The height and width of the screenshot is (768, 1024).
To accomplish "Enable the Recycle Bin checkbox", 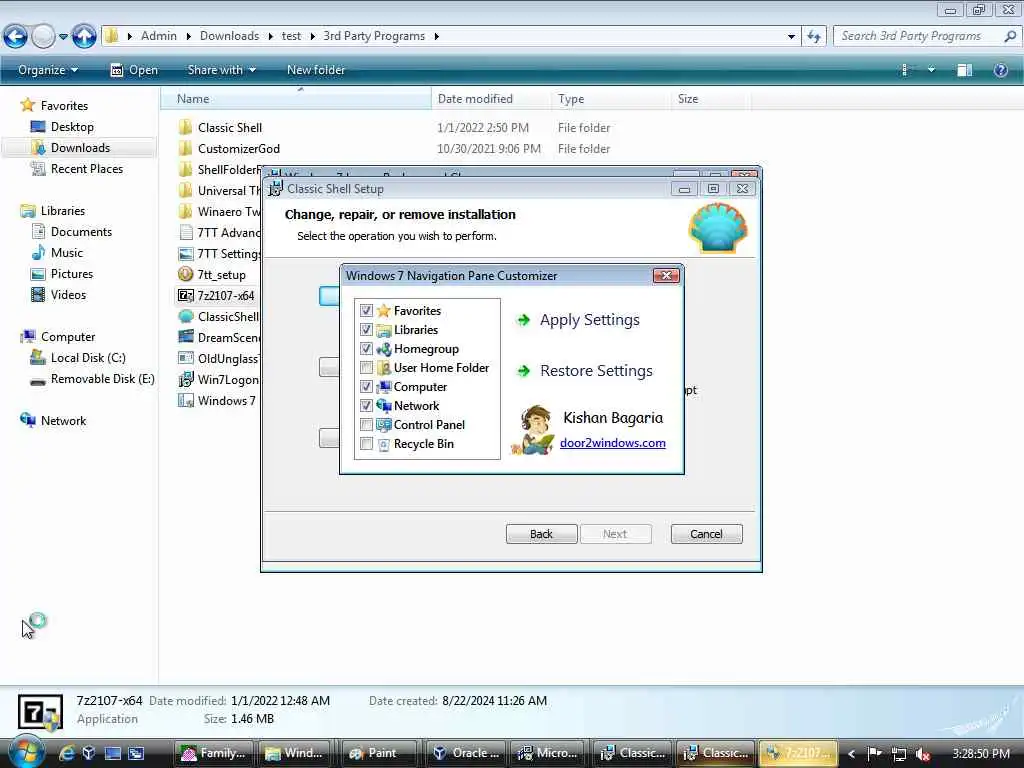I will 366,443.
